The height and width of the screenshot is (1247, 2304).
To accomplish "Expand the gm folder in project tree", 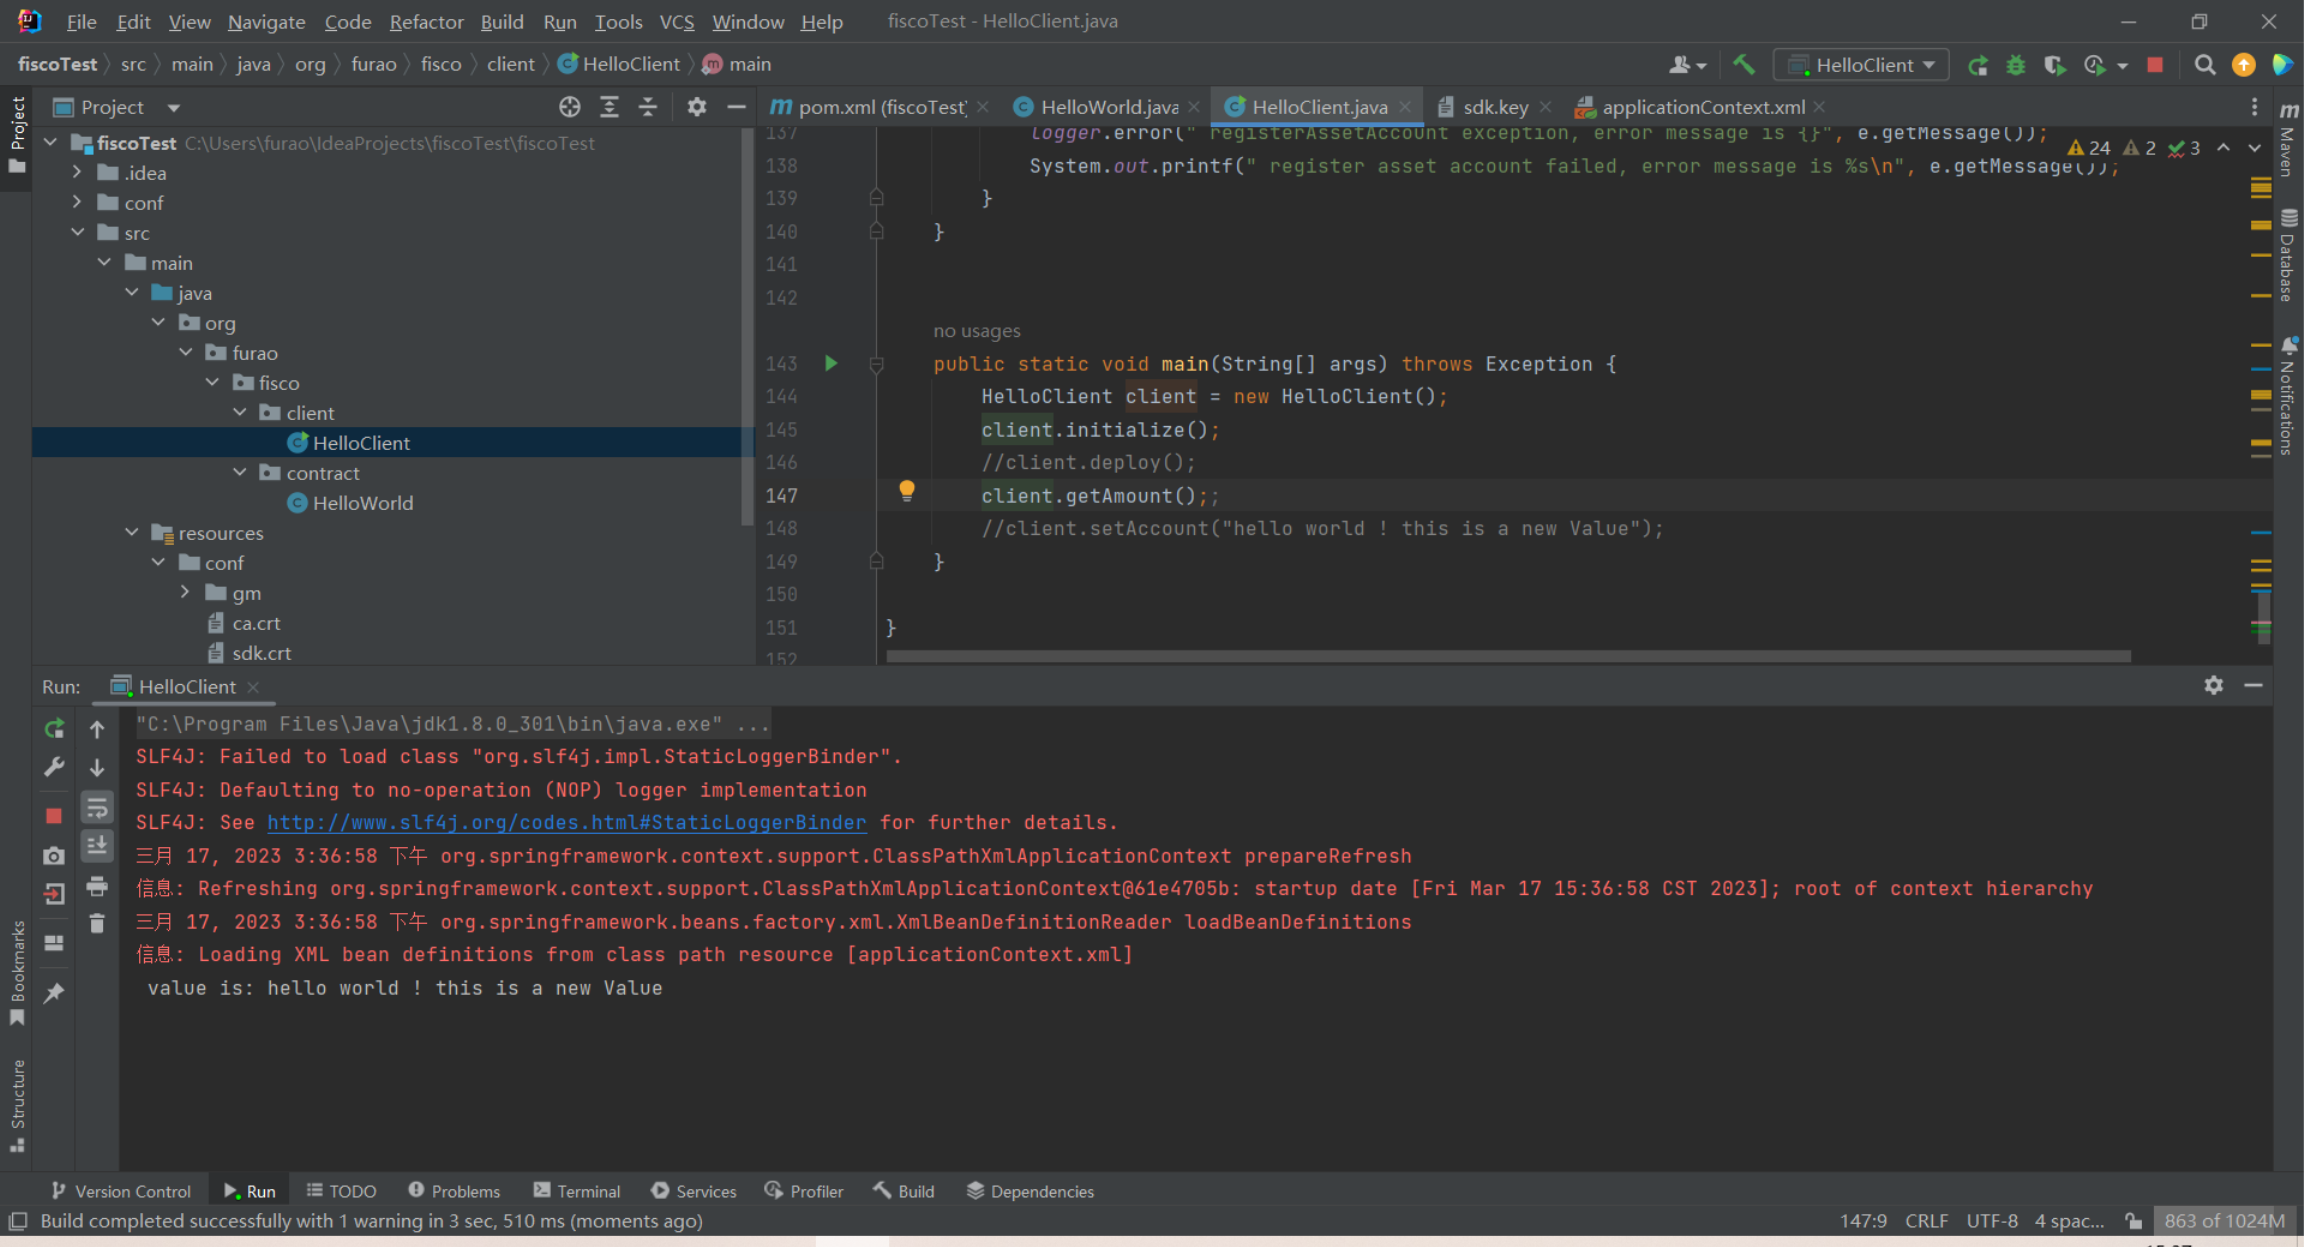I will [x=185, y=593].
